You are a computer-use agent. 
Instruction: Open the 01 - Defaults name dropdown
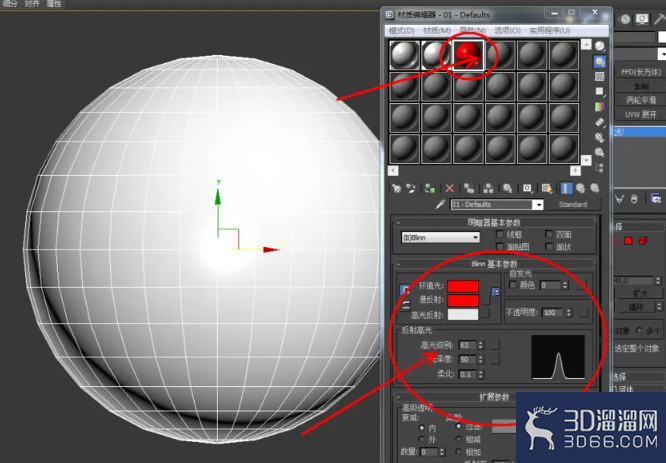[538, 205]
